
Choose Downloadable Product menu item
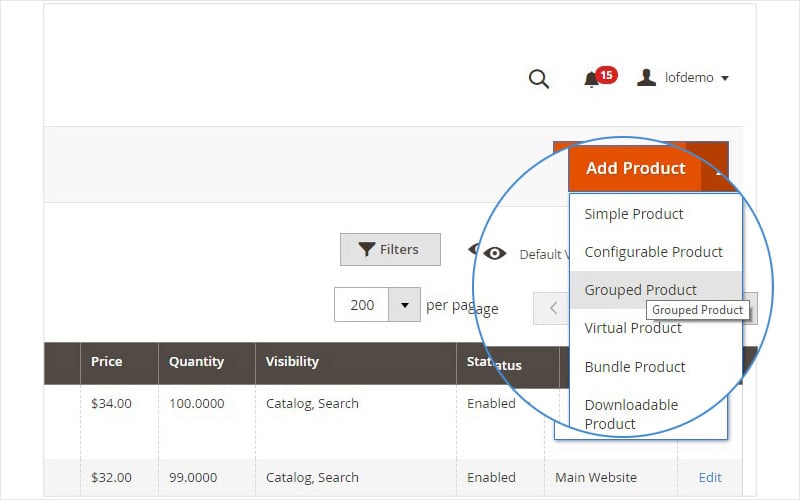(x=631, y=414)
